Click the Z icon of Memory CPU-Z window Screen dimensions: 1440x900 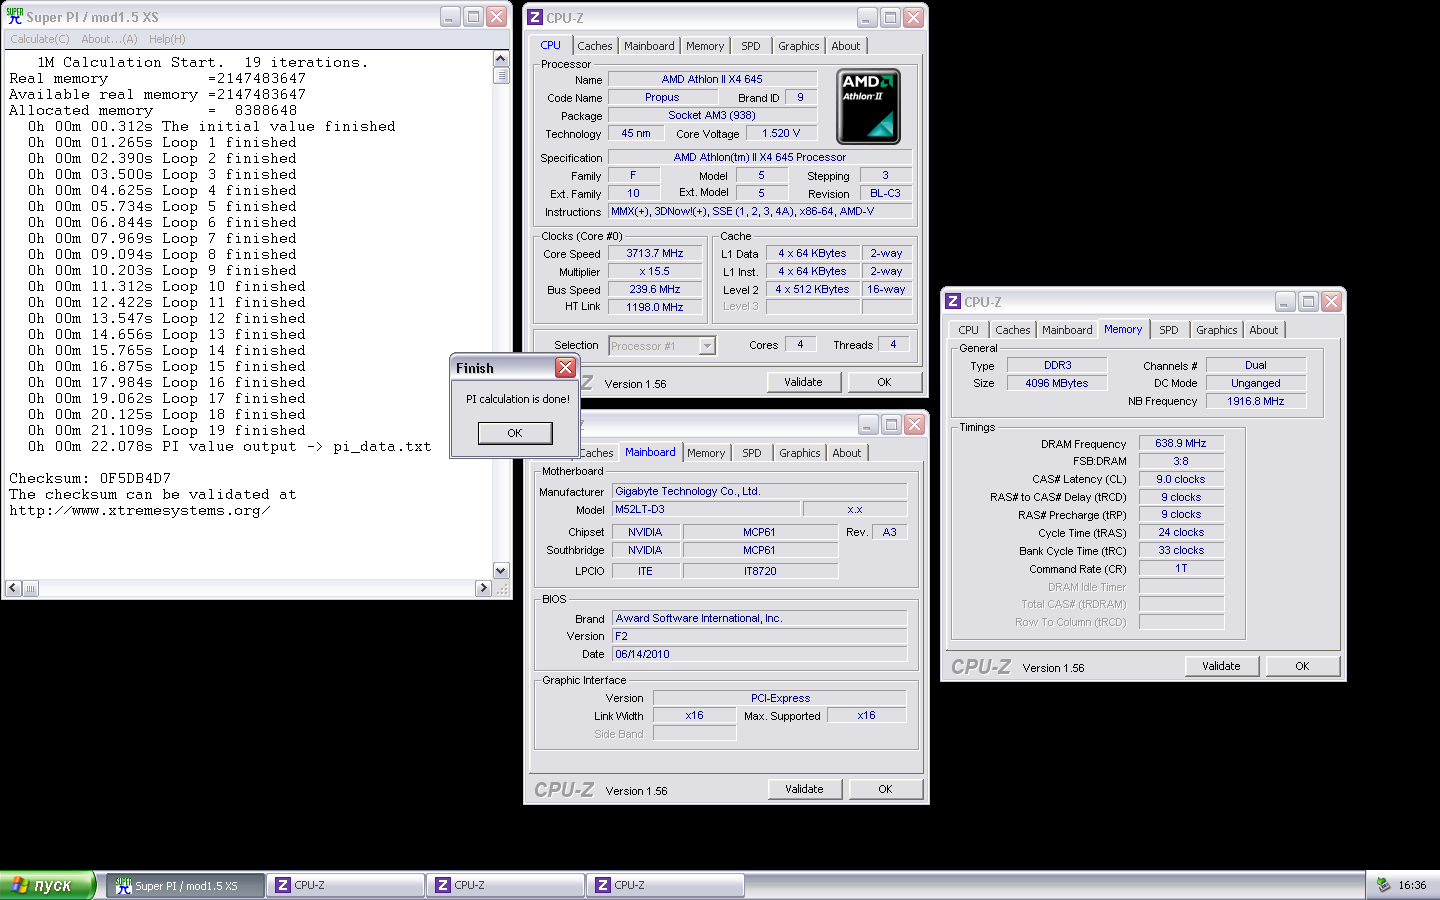tap(953, 301)
